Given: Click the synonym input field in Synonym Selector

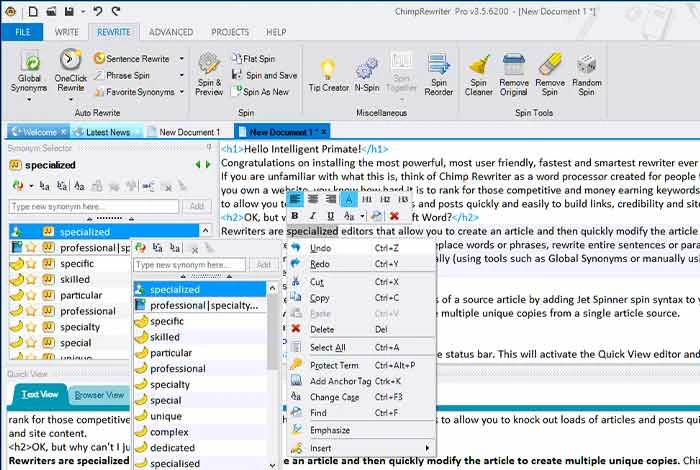Looking at the screenshot, I should [94, 206].
